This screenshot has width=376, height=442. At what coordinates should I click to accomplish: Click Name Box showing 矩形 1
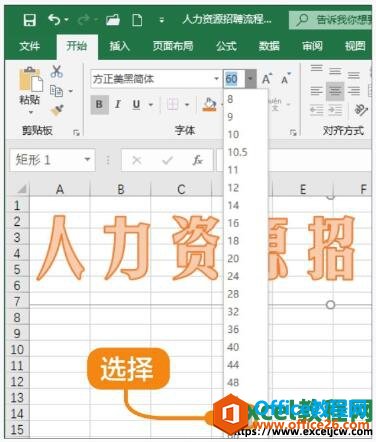(x=46, y=160)
